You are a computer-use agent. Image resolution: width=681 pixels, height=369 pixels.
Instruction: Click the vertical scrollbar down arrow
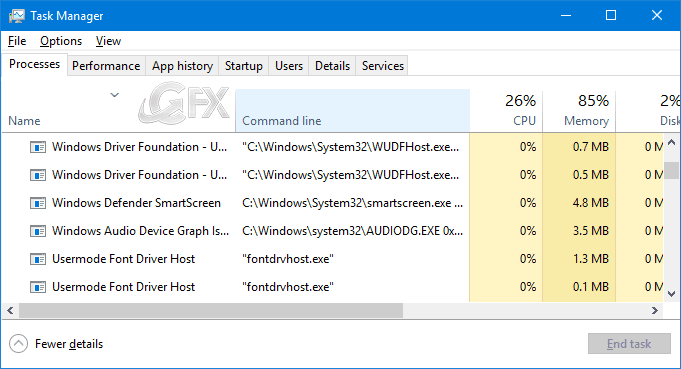[x=671, y=294]
